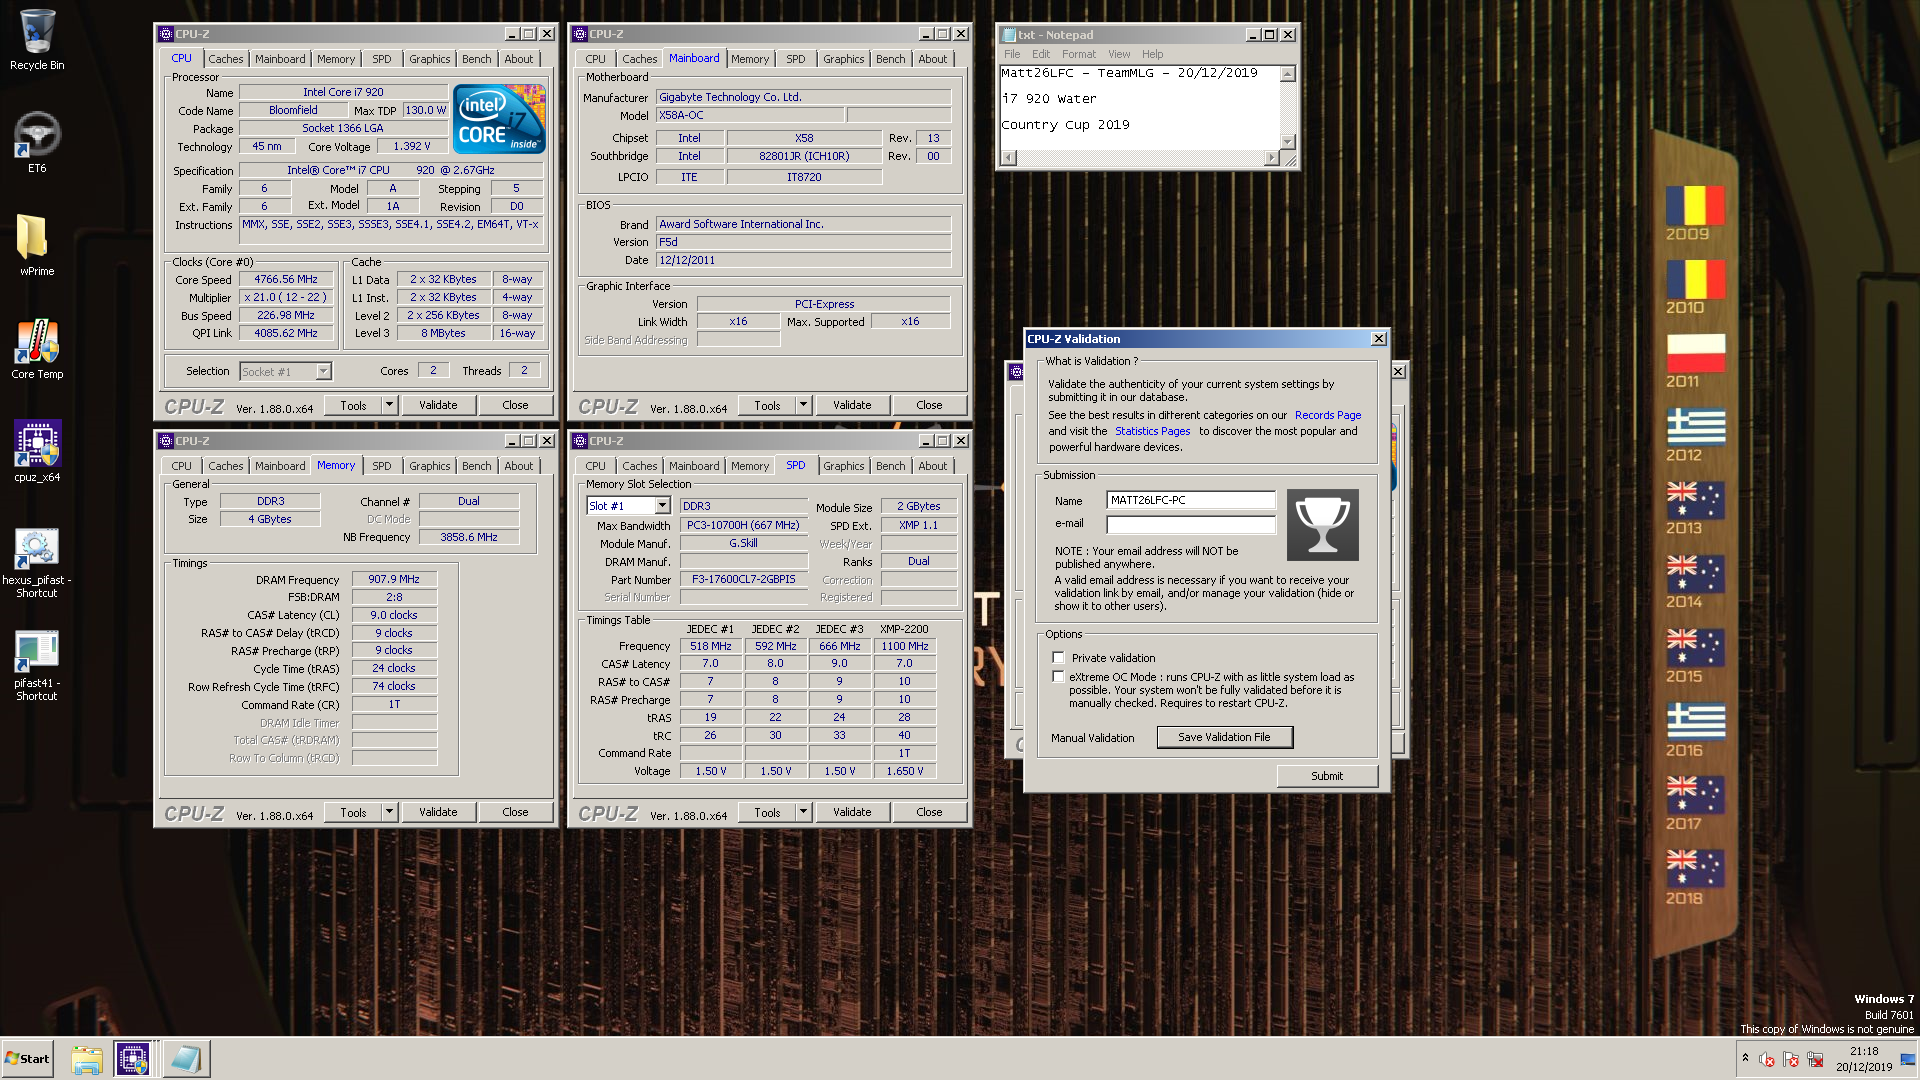Expand Tools dropdown arrow in CPU tab window
The height and width of the screenshot is (1080, 1920).
click(390, 405)
